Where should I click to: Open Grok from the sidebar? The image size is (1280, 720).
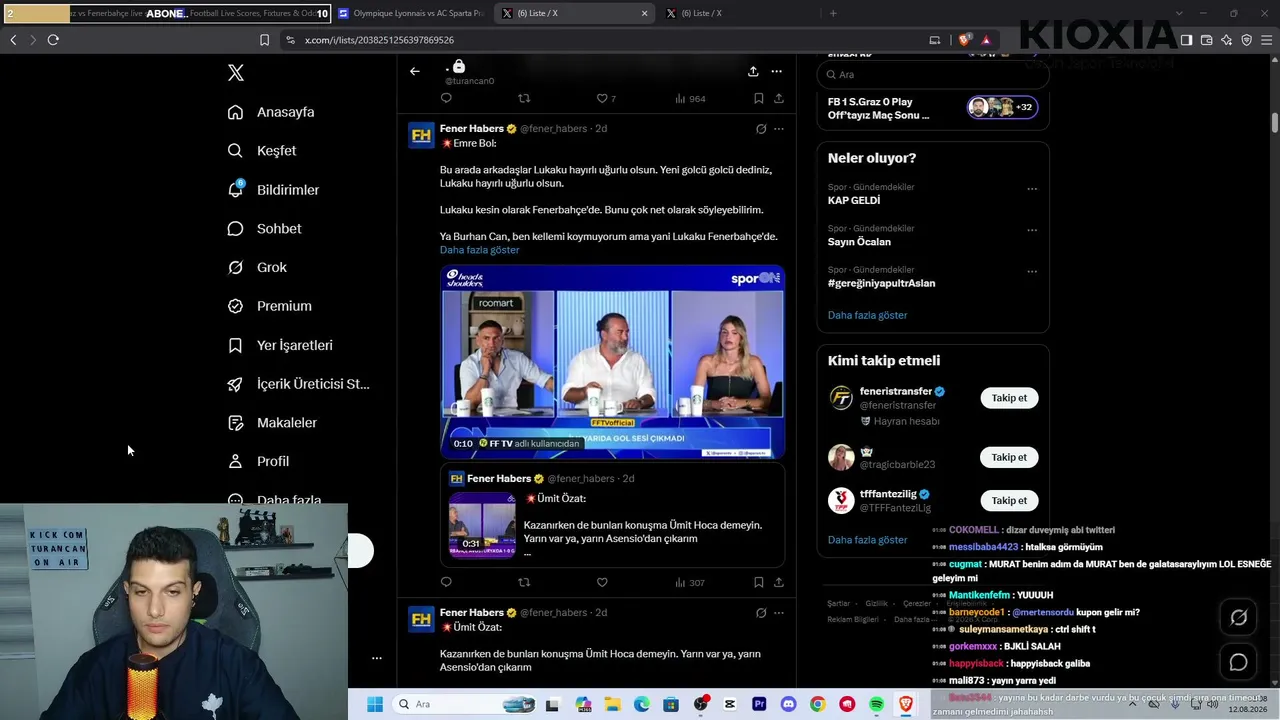[257, 267]
